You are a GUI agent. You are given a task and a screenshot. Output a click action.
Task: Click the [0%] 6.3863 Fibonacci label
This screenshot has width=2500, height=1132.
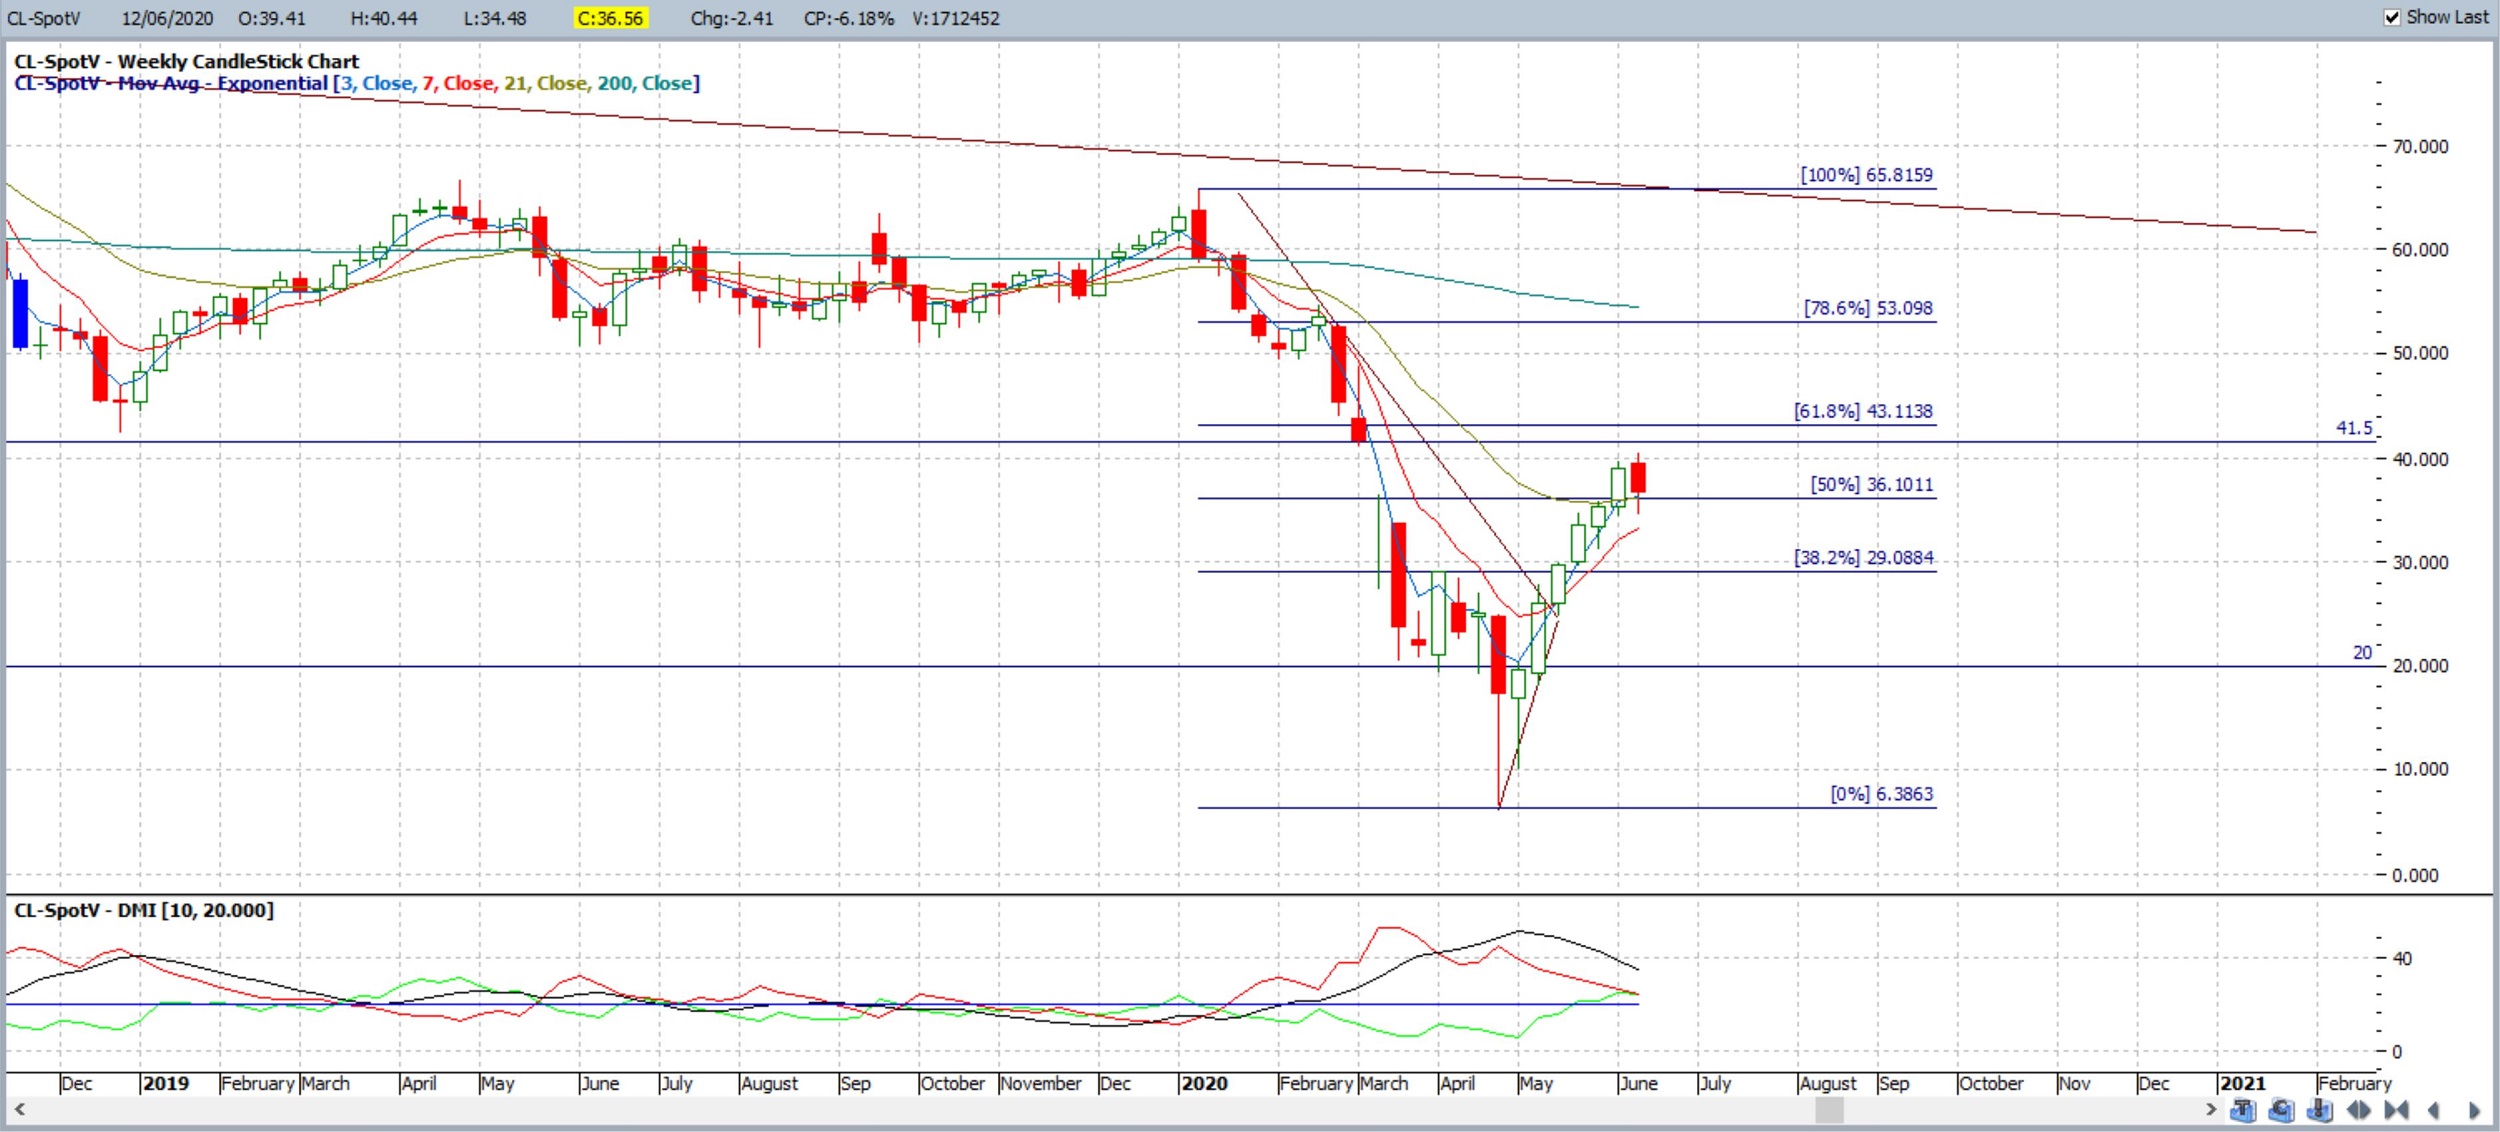(x=1882, y=794)
